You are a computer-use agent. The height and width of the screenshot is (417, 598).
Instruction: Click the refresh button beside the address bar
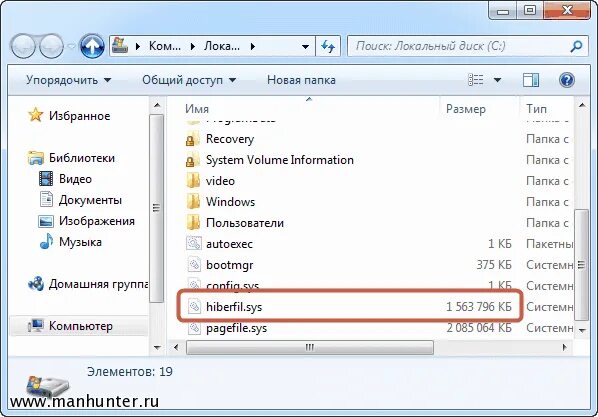coord(328,46)
